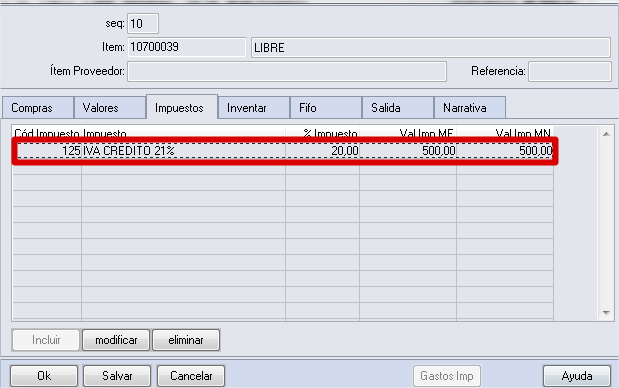Click the eliminar button
Viewport: 619px width, 388px height.
pyautogui.click(x=186, y=340)
